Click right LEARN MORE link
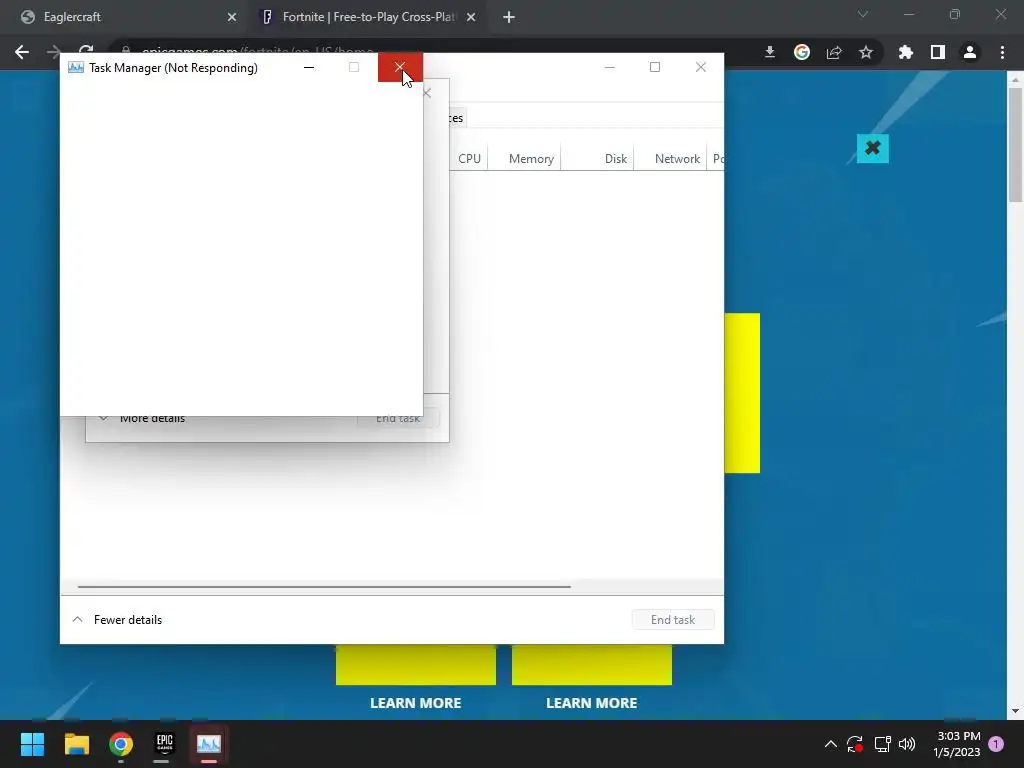This screenshot has width=1024, height=768. (592, 703)
